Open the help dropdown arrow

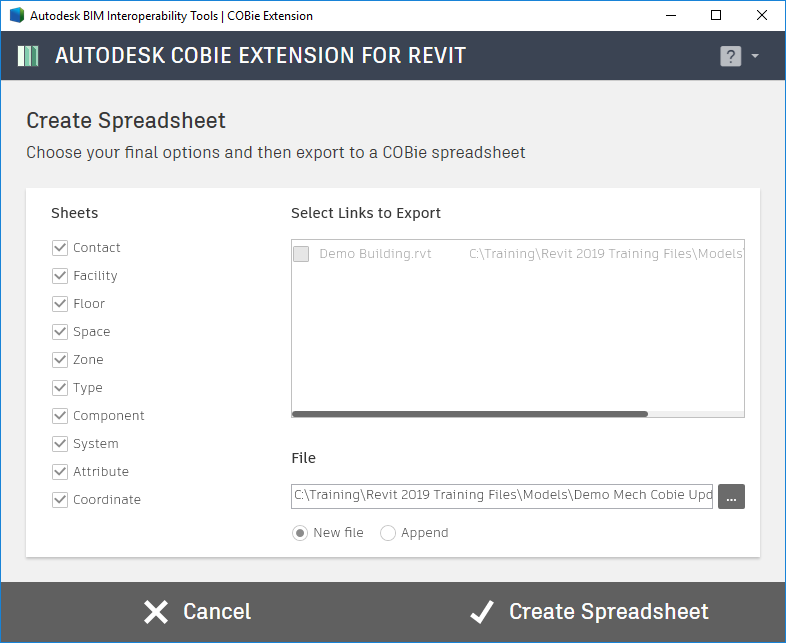(x=755, y=56)
